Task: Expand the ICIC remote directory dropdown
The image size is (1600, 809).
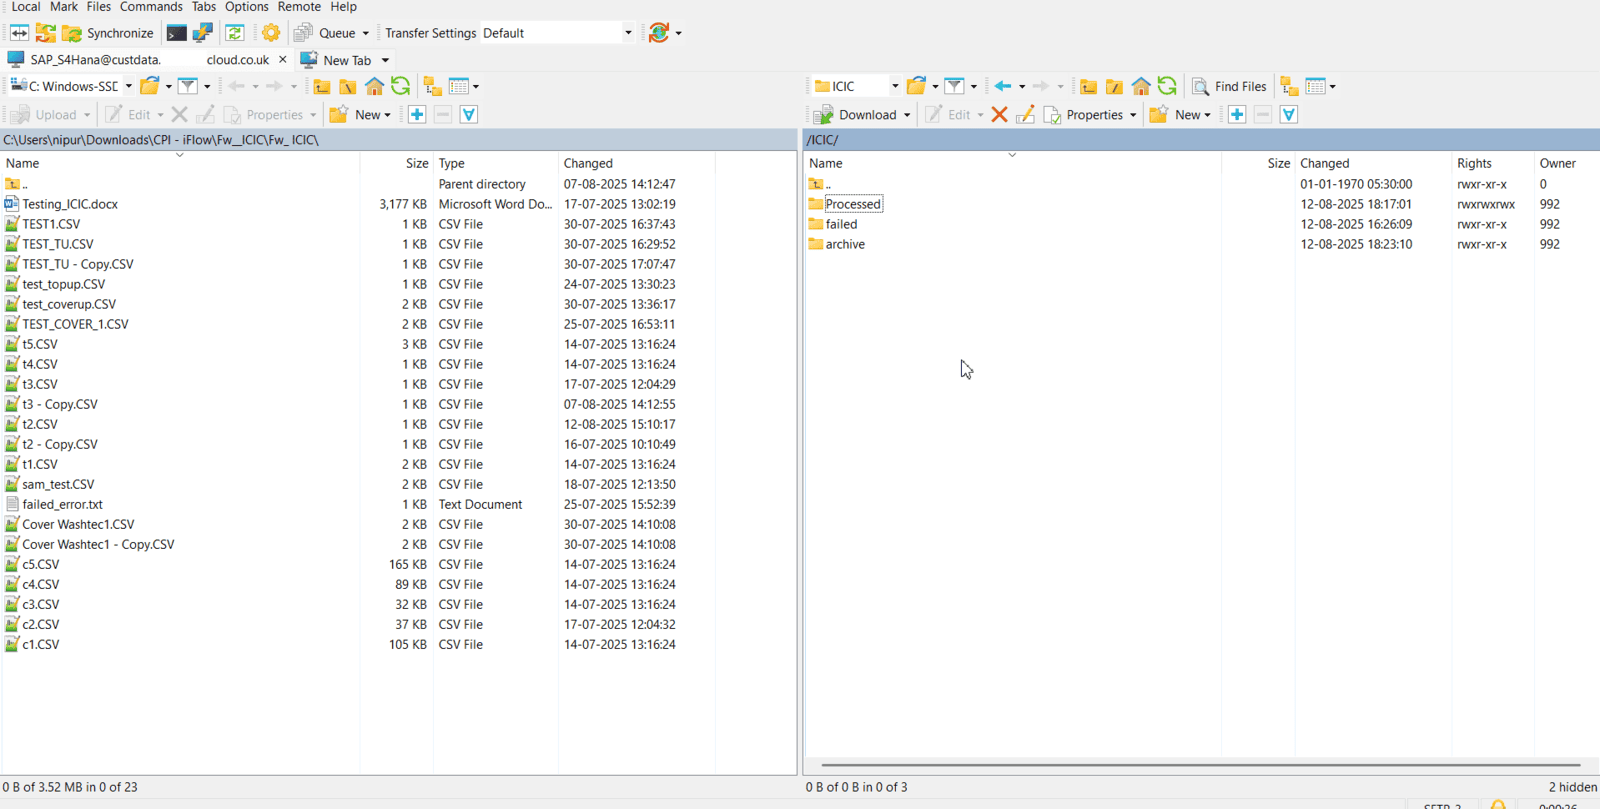Action: [895, 87]
